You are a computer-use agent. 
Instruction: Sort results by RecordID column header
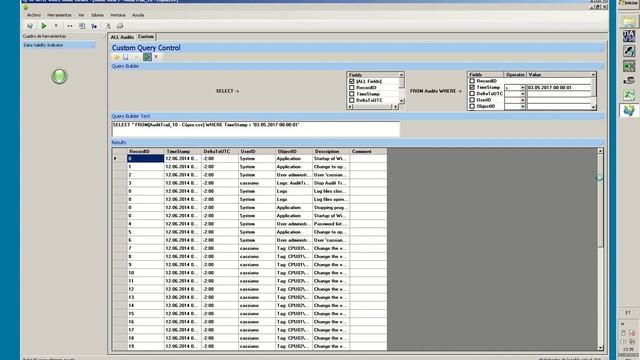[146, 151]
